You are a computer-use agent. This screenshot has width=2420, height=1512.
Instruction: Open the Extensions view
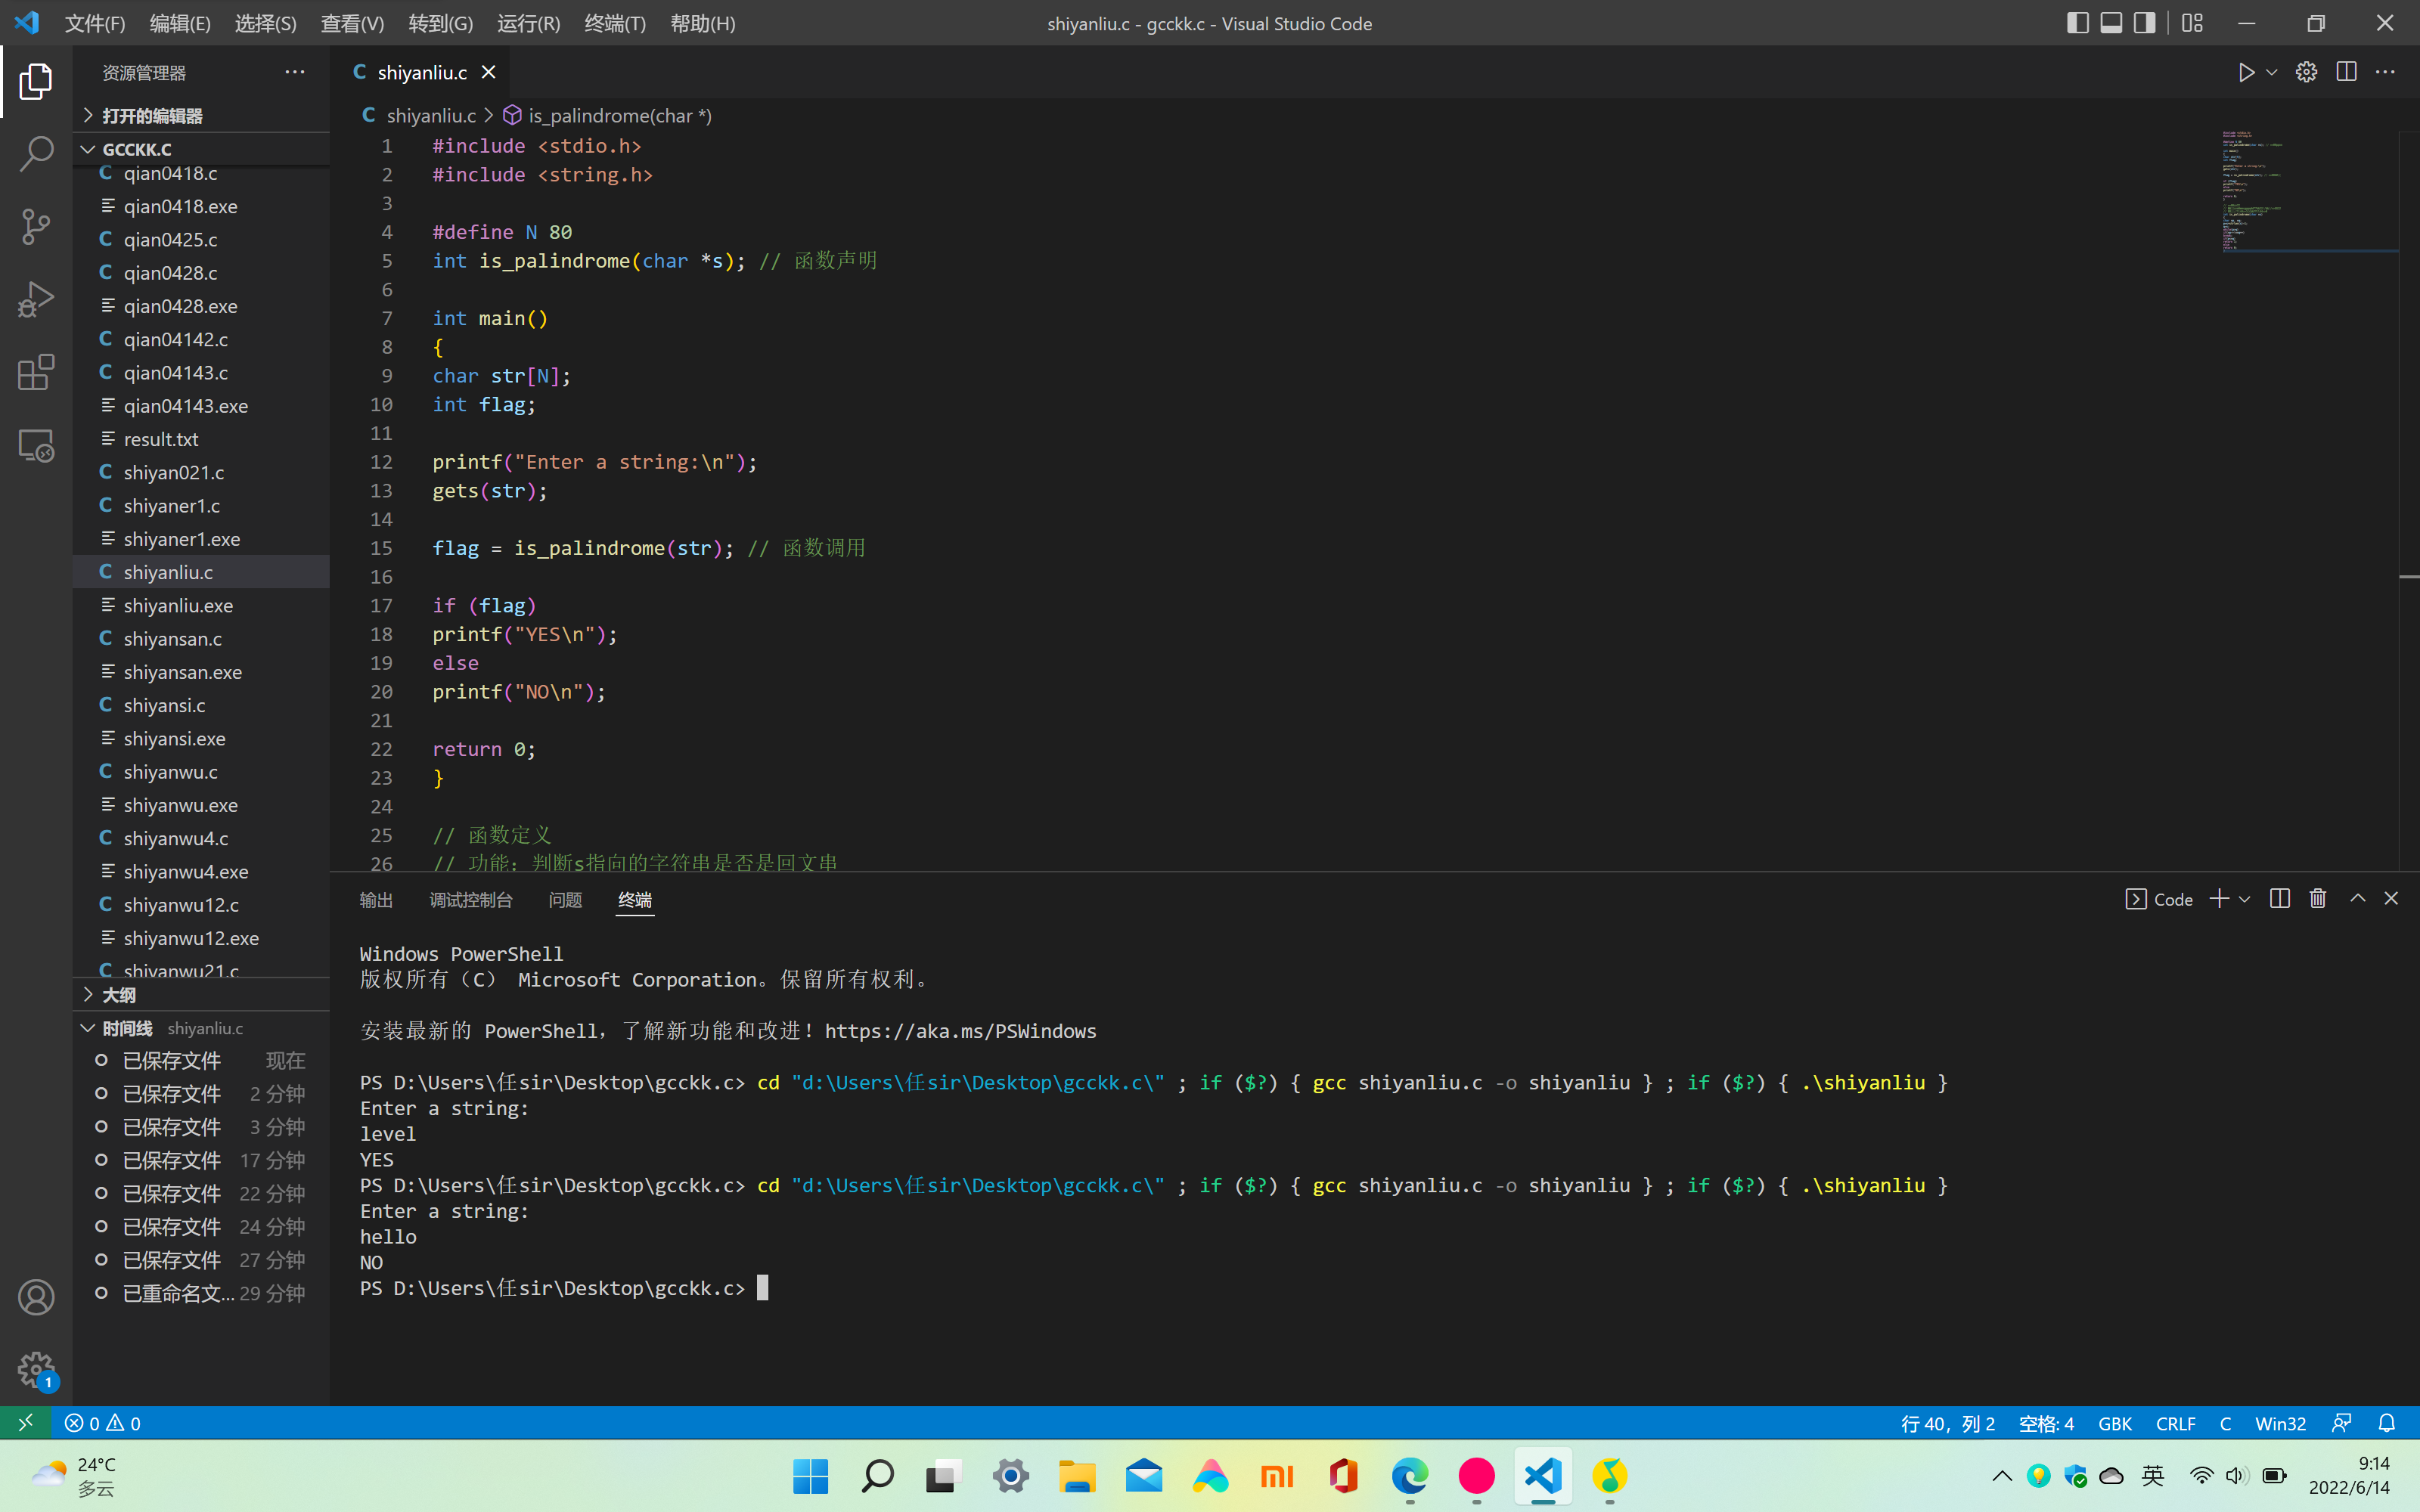(x=36, y=373)
